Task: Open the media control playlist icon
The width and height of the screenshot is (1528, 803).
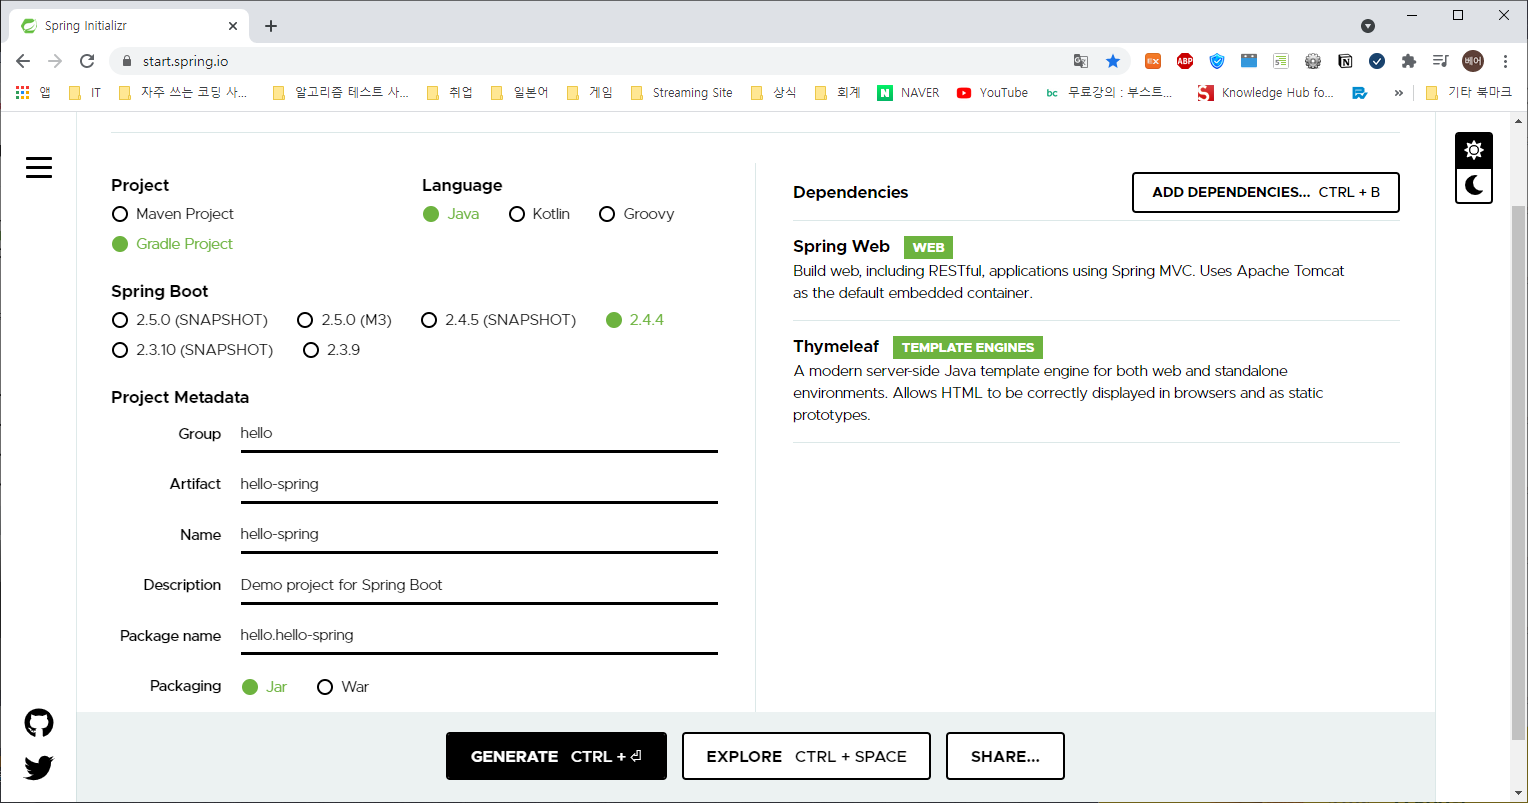Action: [x=1441, y=61]
